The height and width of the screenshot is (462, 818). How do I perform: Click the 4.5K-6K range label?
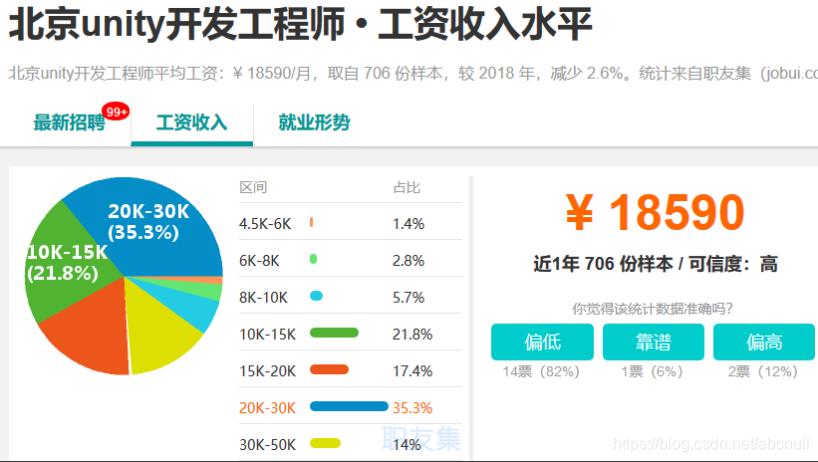click(265, 224)
